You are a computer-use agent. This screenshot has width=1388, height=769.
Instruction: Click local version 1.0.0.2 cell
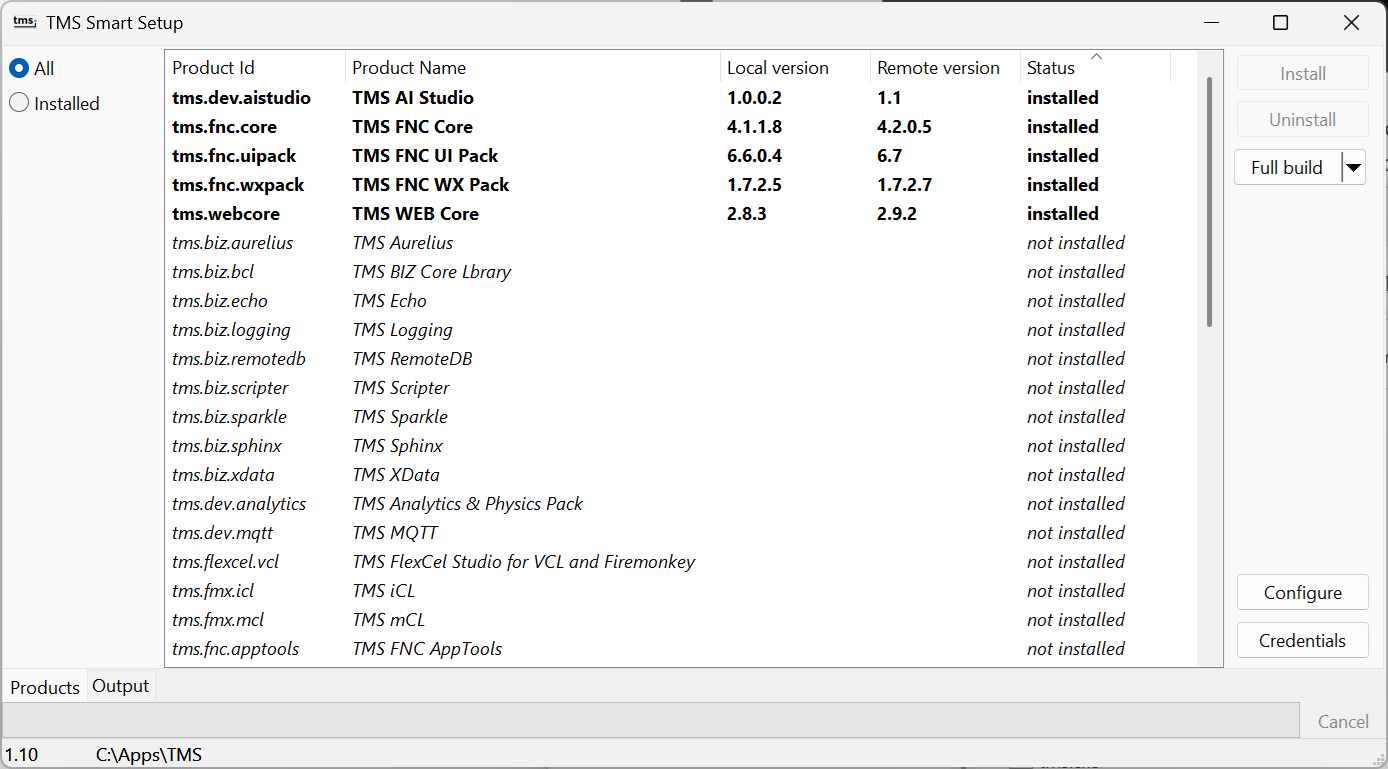pyautogui.click(x=754, y=98)
